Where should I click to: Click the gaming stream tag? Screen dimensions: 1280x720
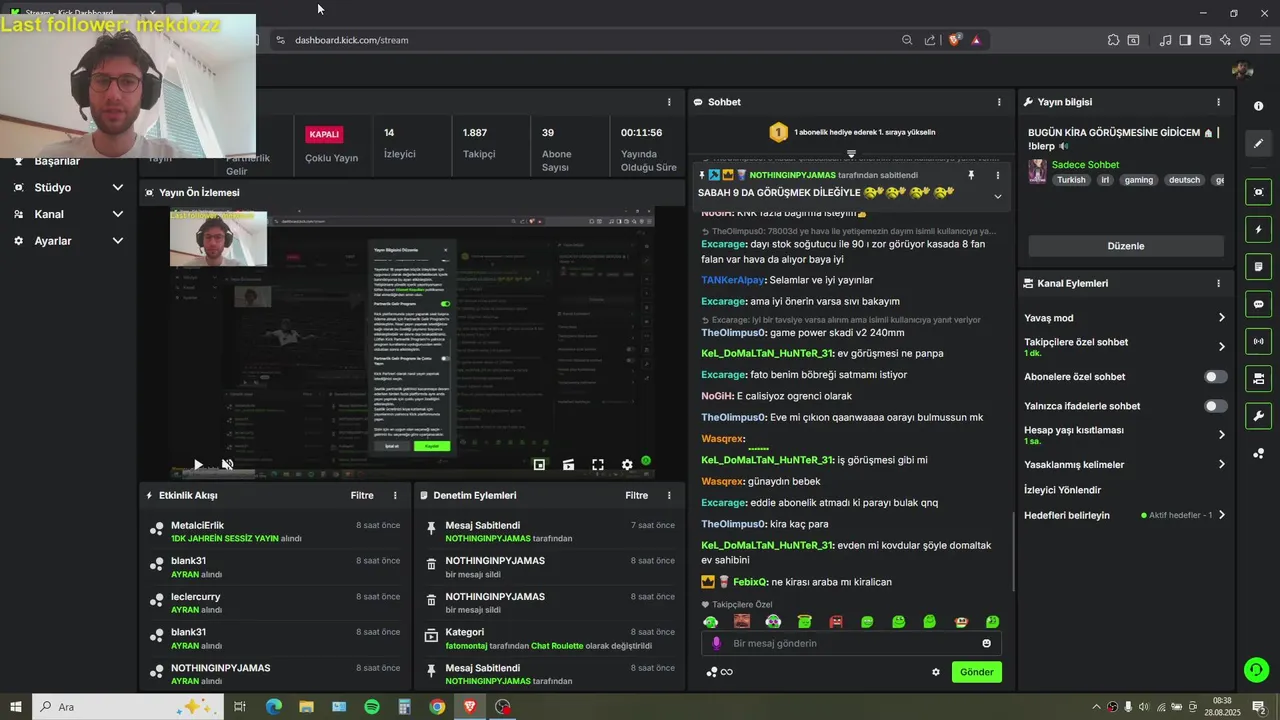(1138, 180)
